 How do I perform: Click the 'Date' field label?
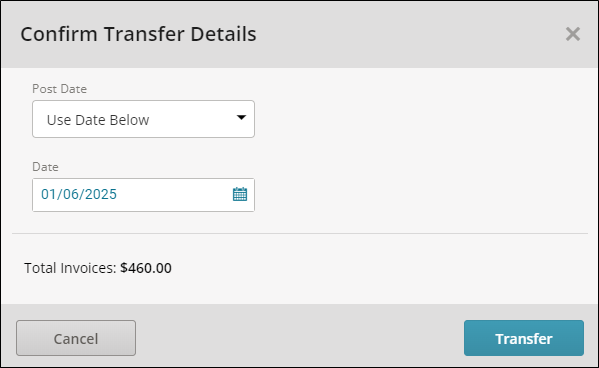click(x=45, y=167)
